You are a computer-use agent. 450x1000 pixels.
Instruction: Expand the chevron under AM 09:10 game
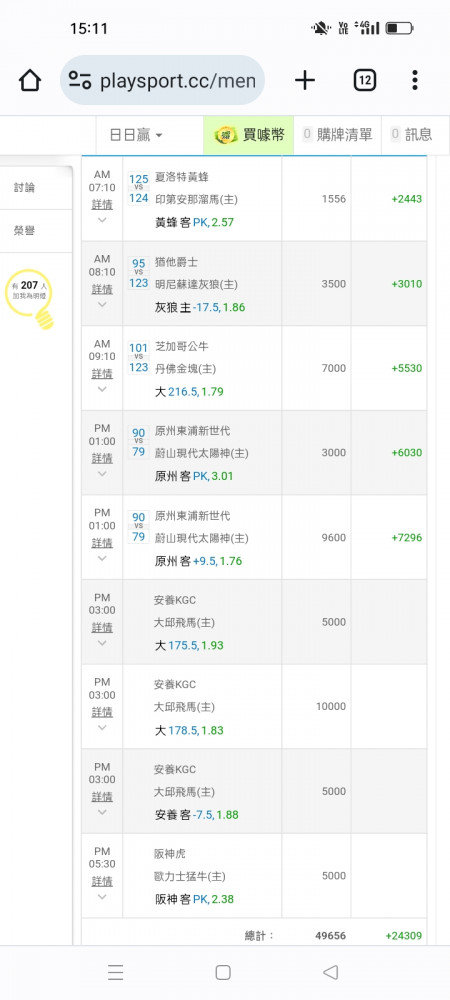(x=102, y=389)
